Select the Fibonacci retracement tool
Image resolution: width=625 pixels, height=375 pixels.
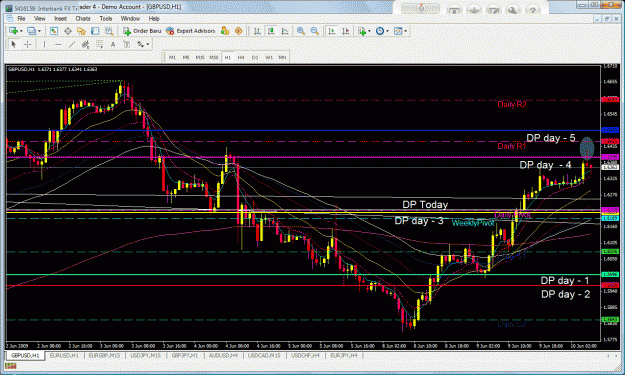tap(99, 44)
